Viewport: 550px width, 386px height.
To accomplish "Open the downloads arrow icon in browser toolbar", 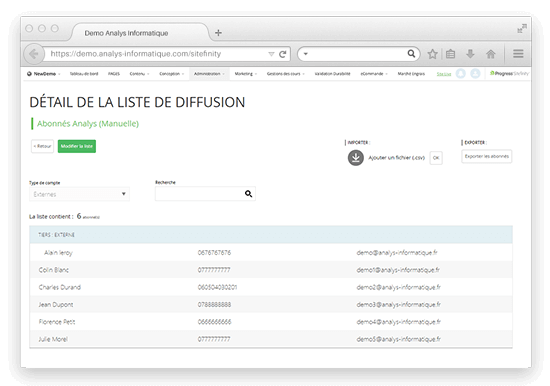I will 470,54.
